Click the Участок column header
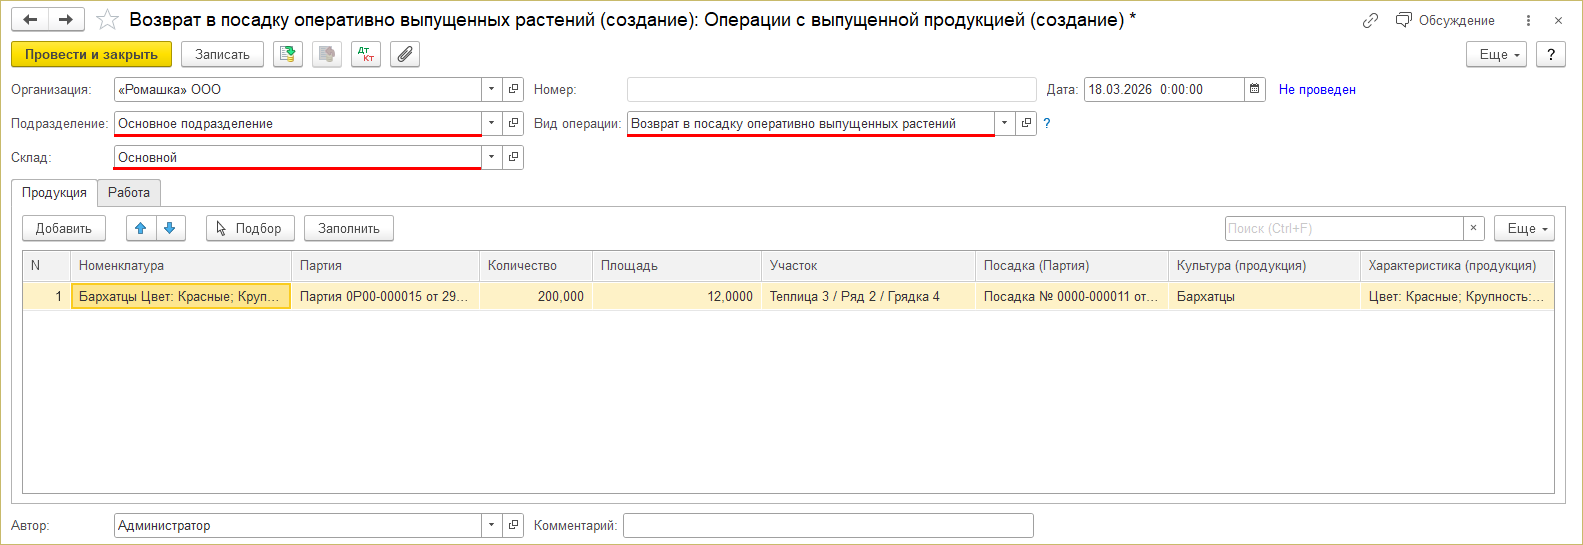This screenshot has width=1583, height=545. [868, 265]
